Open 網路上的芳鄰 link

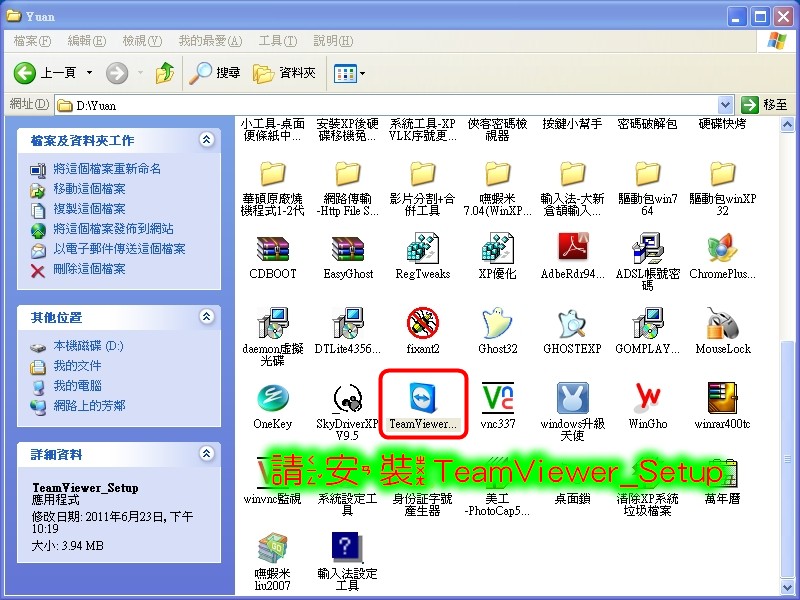89,406
